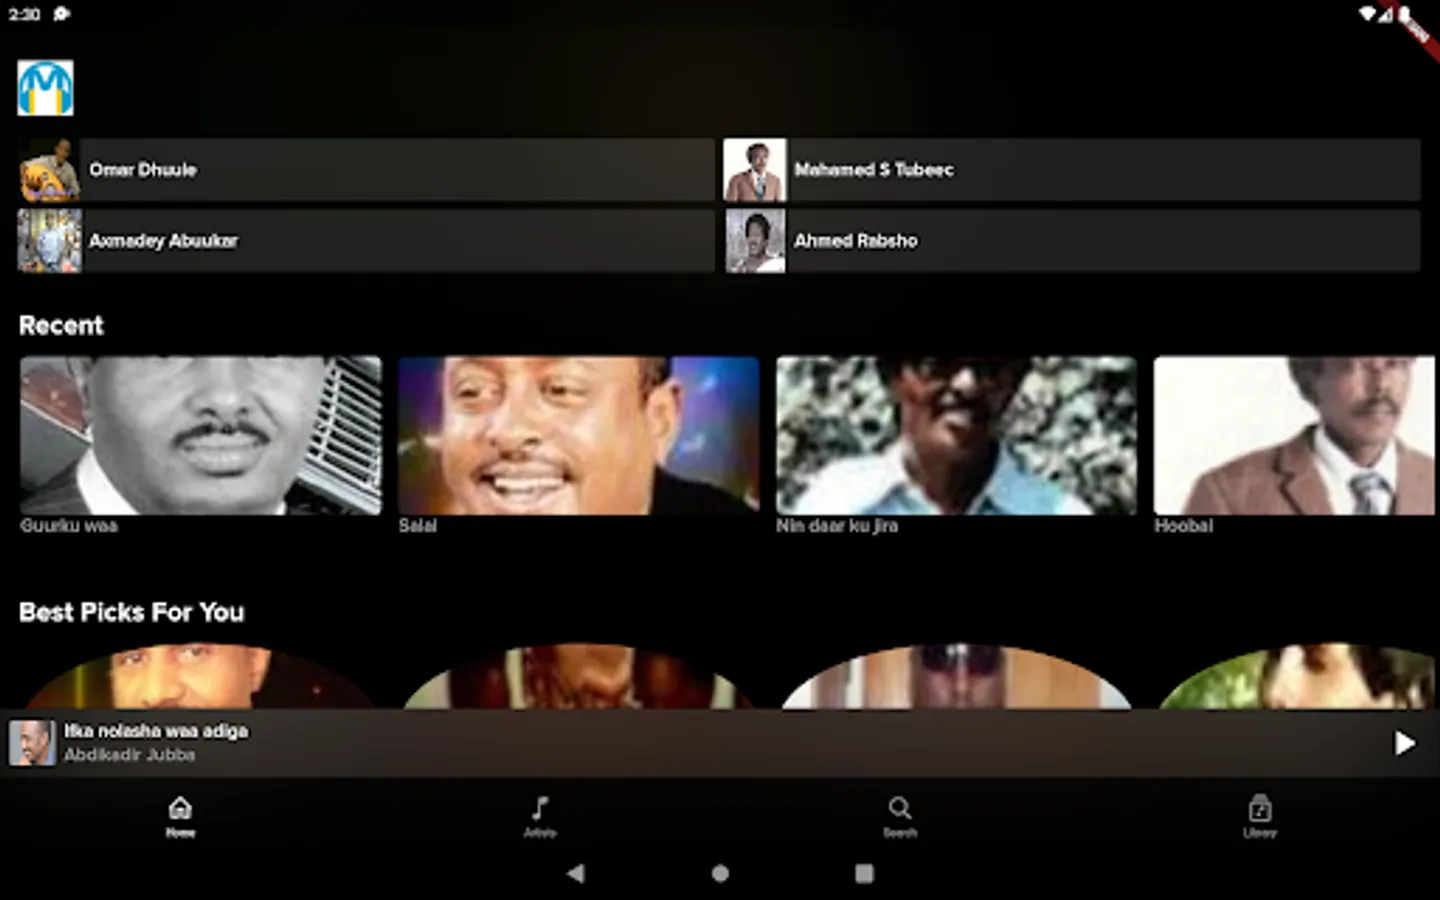The image size is (1440, 900).
Task: Open the Axmadey Abuukar artist tile
Action: click(x=366, y=240)
